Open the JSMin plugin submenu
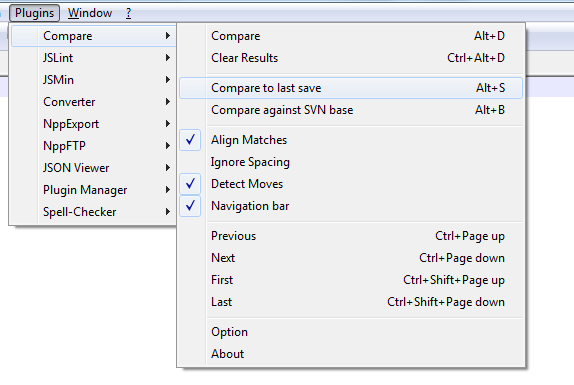Image resolution: width=574 pixels, height=385 pixels. (93, 80)
